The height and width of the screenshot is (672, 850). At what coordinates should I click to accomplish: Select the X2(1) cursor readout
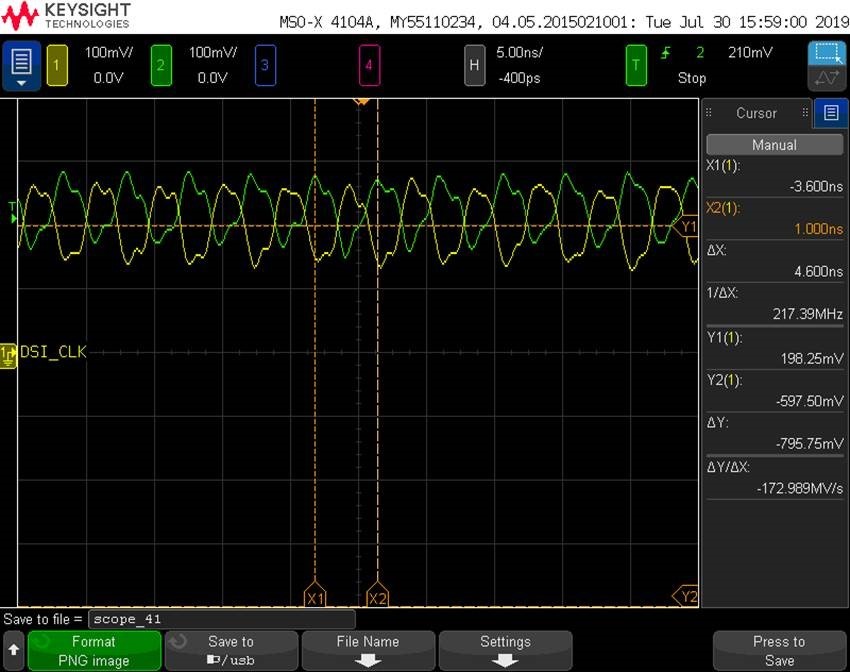[x=774, y=218]
